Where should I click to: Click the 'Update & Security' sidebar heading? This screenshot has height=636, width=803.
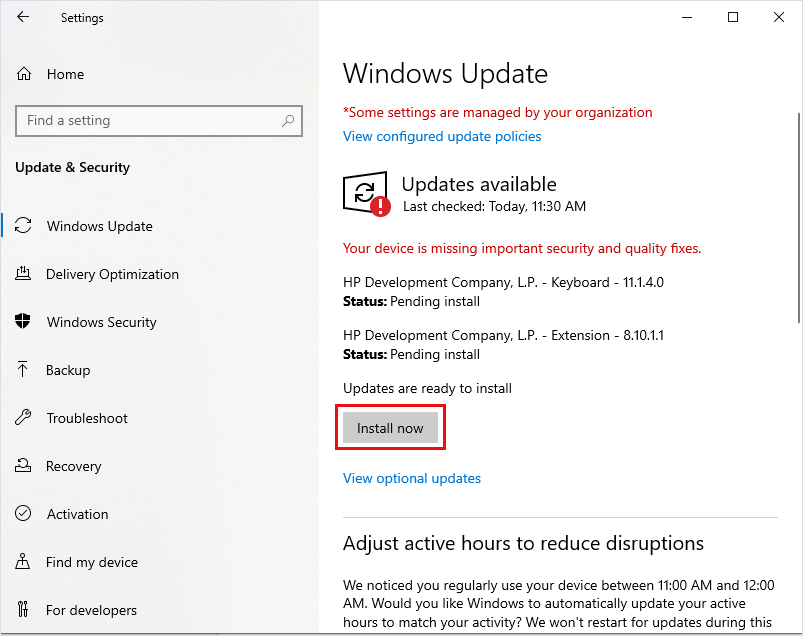point(72,167)
